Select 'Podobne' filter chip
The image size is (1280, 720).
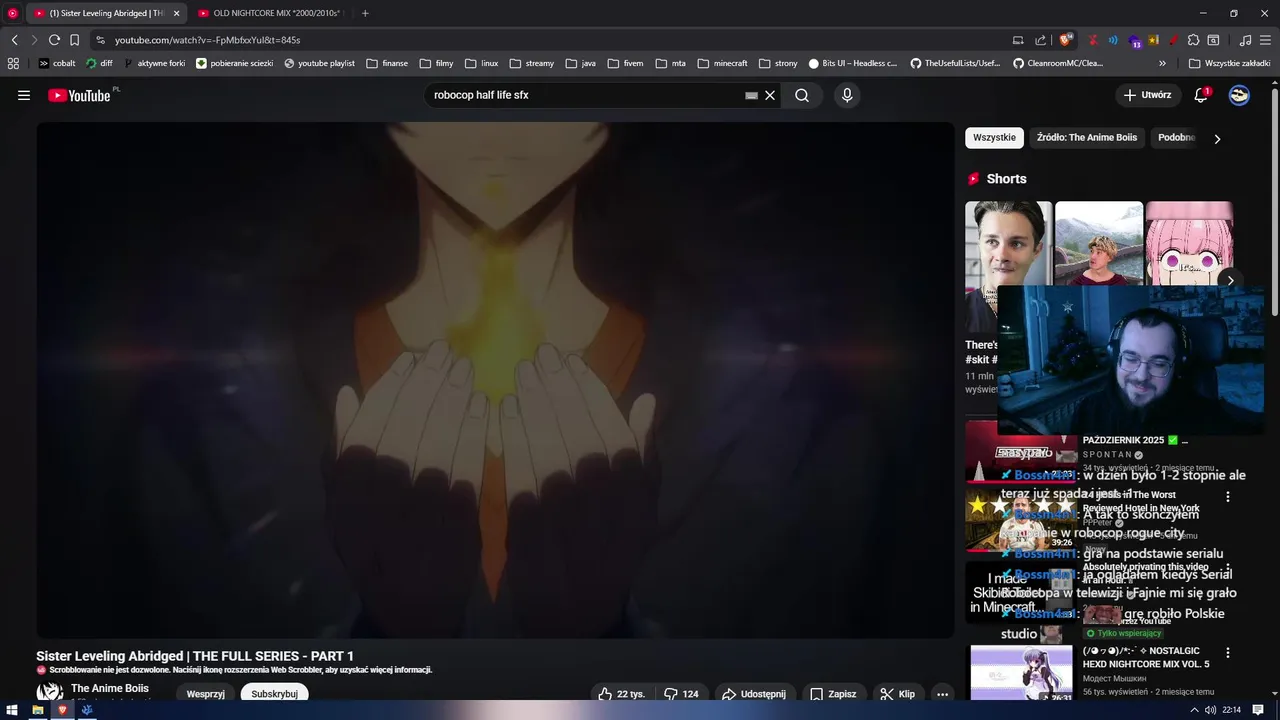1176,138
